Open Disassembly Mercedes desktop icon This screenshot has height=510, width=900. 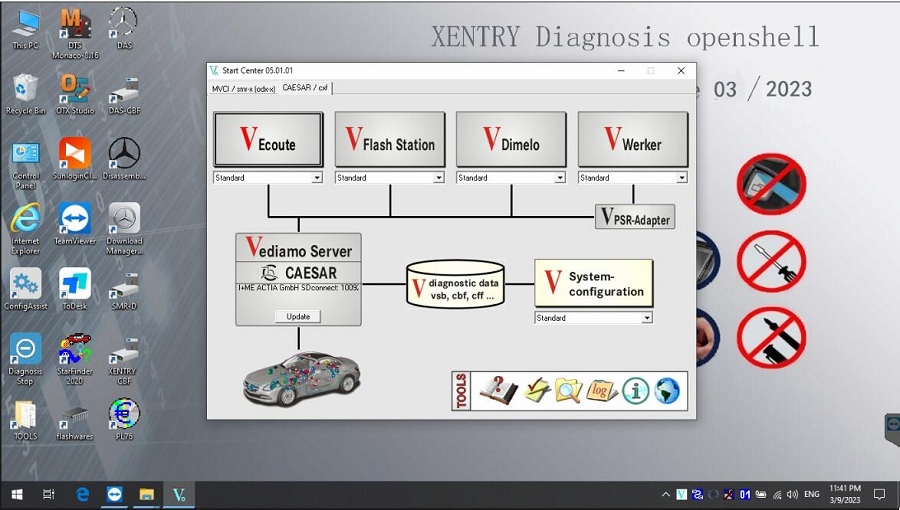pyautogui.click(x=124, y=159)
